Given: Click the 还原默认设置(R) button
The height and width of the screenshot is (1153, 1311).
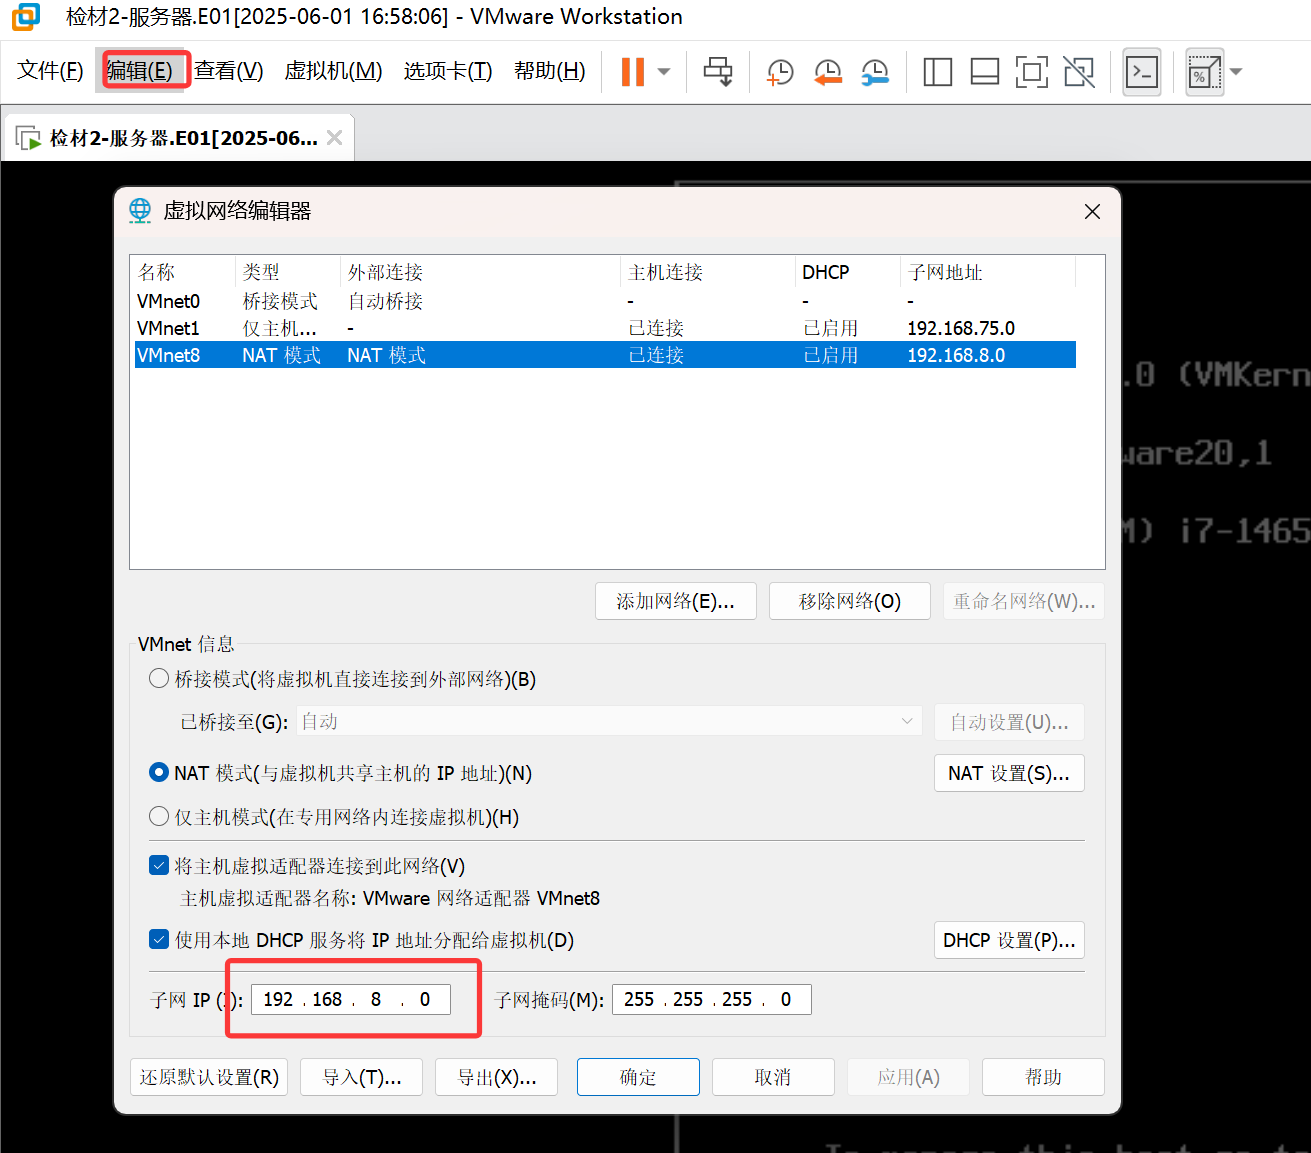Looking at the screenshot, I should pos(209,1077).
